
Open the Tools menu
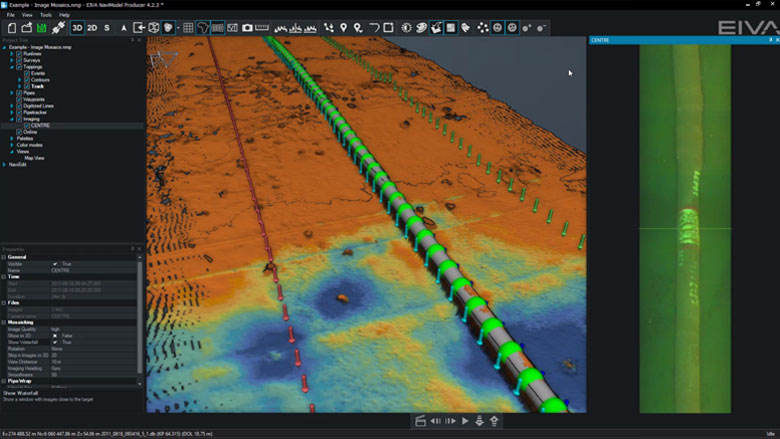[46, 15]
